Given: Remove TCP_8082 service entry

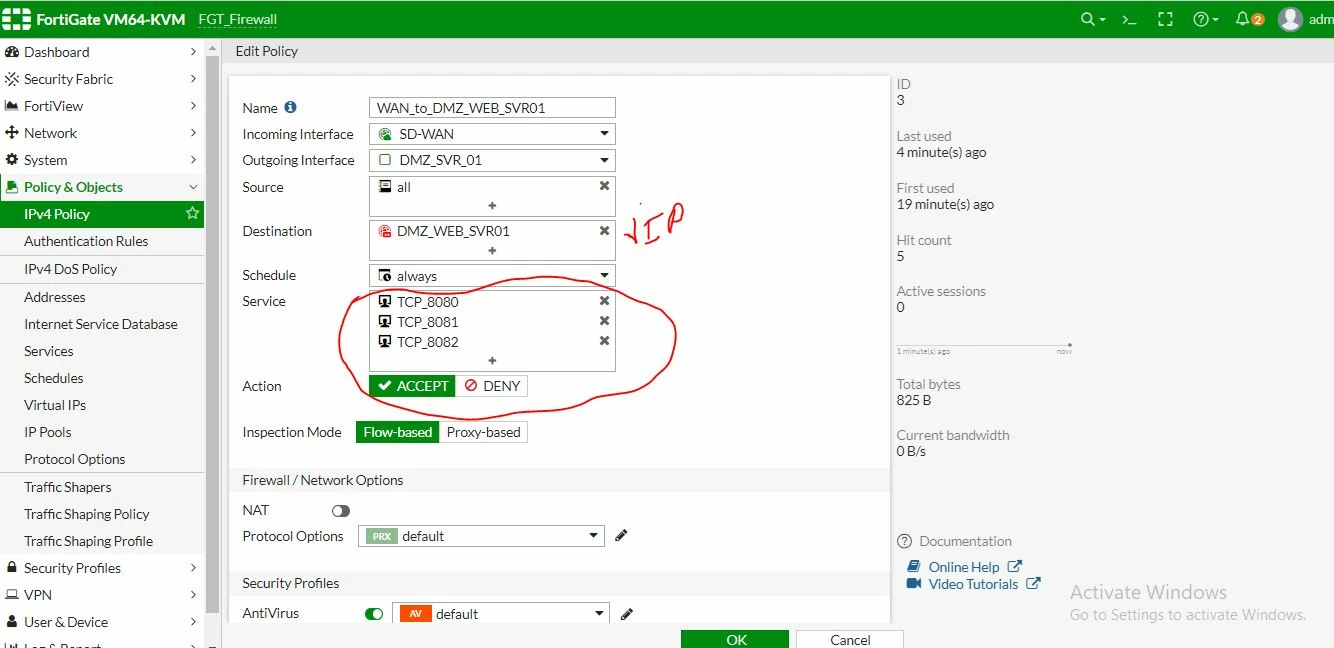Looking at the screenshot, I should tap(604, 341).
